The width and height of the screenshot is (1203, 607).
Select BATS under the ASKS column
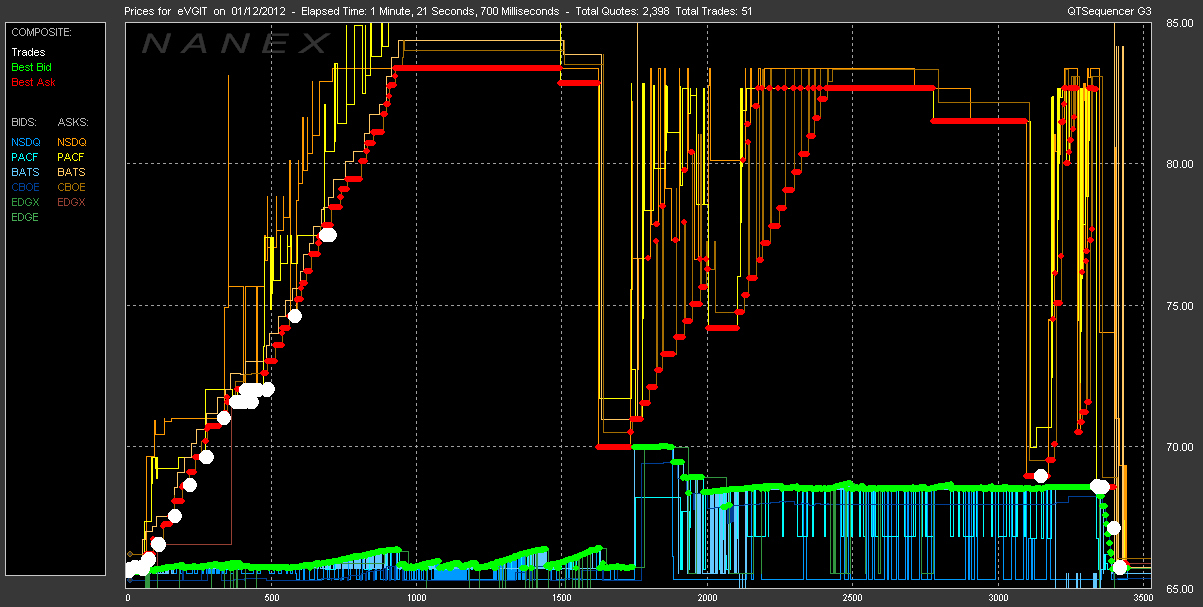72,172
